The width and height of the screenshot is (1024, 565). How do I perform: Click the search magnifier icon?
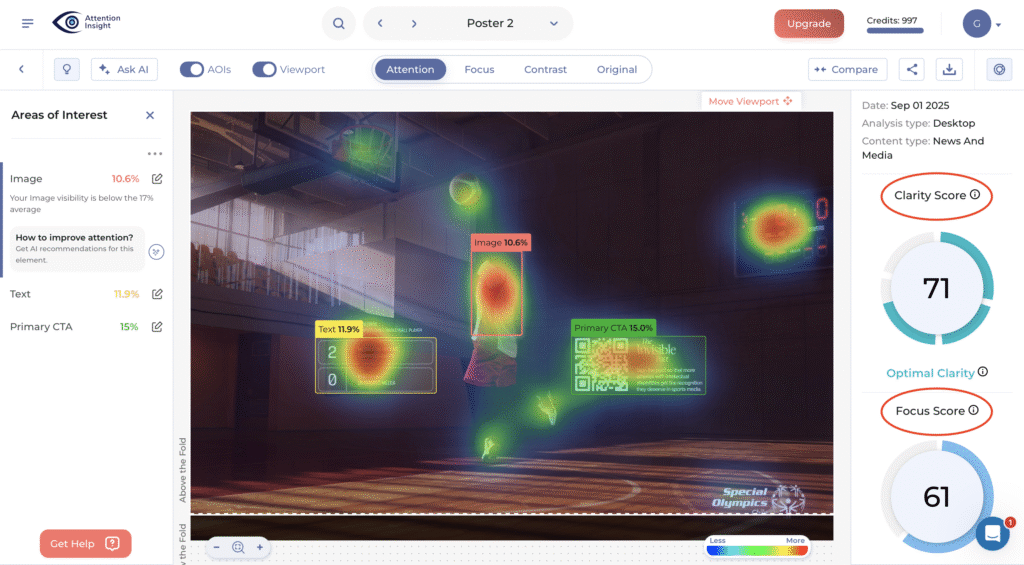(x=339, y=24)
